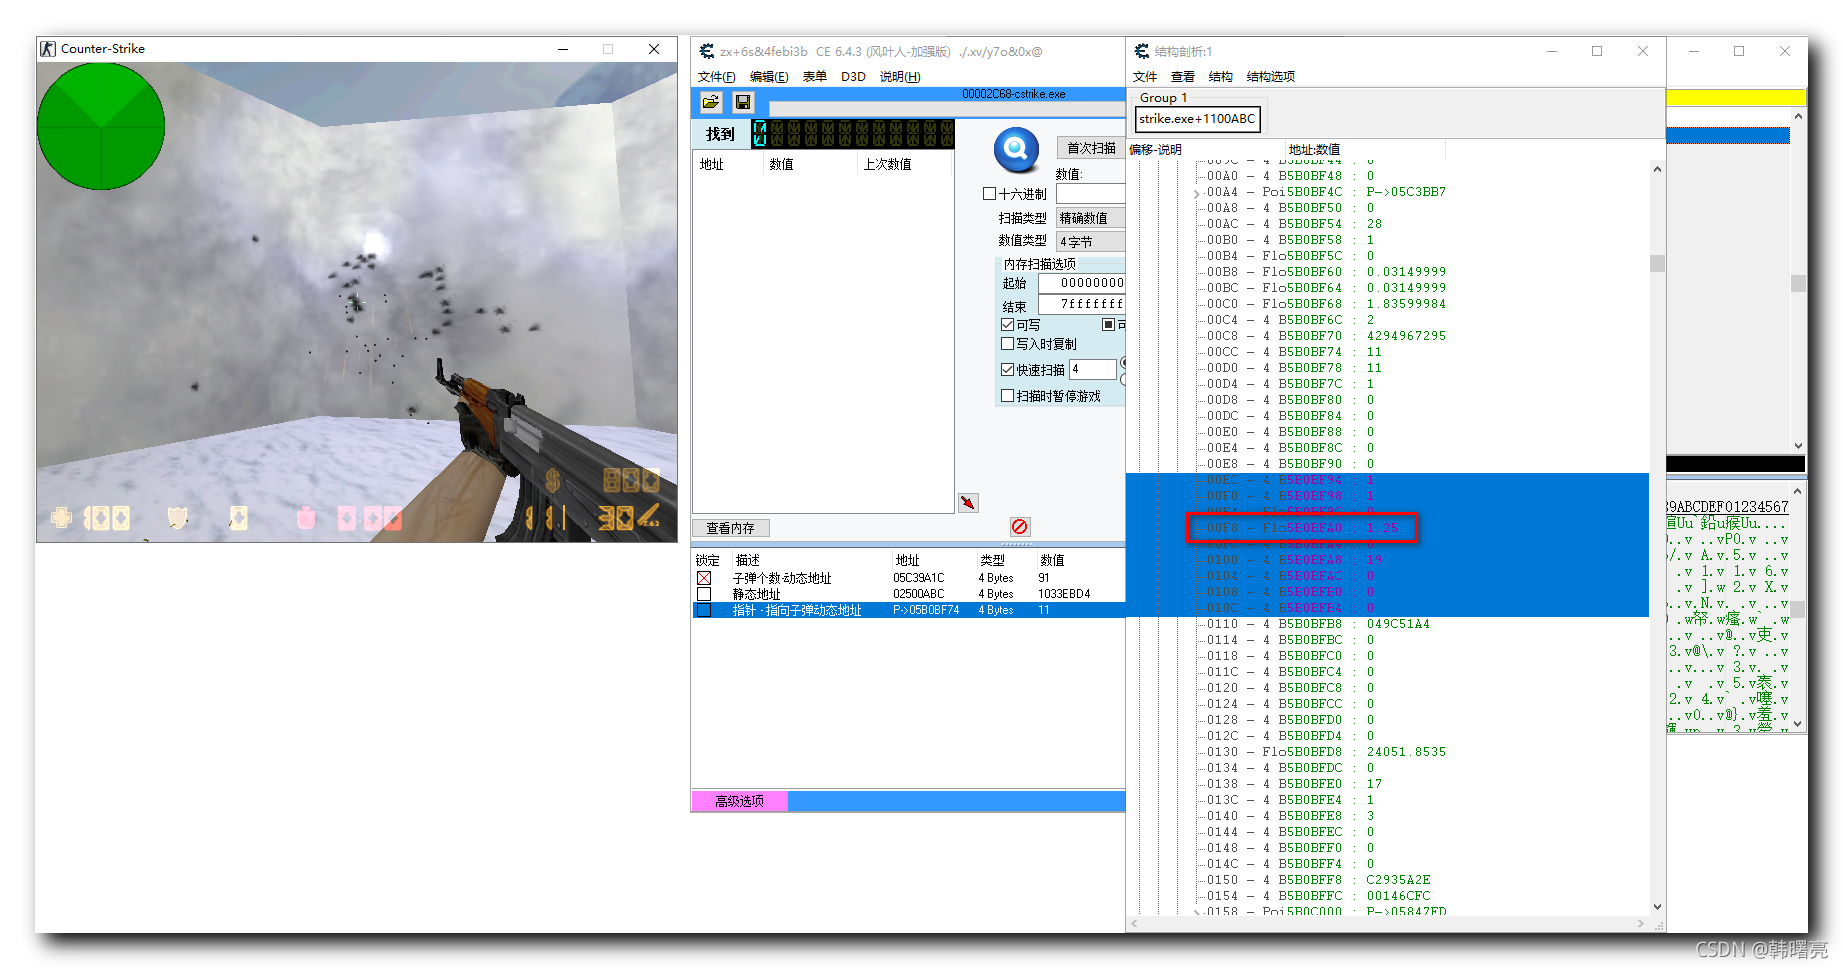This screenshot has height=968, width=1843.
Task: Open the 结构选项 menu
Action: [x=1271, y=77]
